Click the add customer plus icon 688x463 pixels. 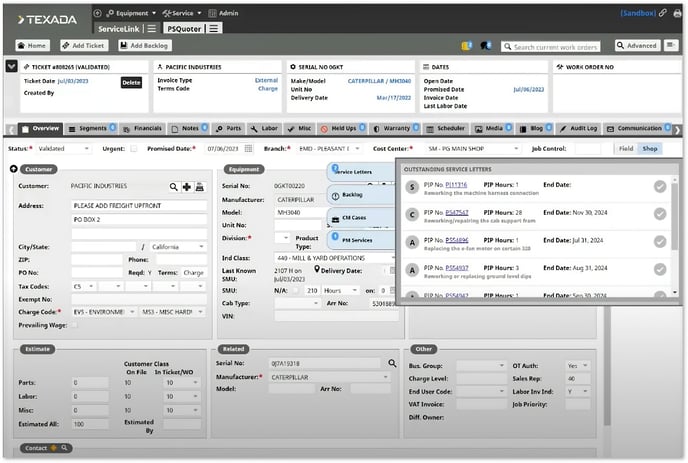(x=186, y=186)
